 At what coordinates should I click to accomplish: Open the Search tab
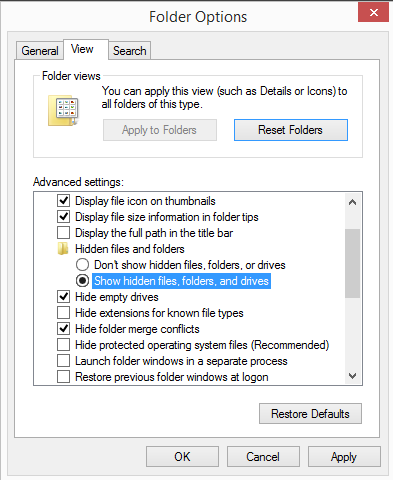[x=130, y=51]
